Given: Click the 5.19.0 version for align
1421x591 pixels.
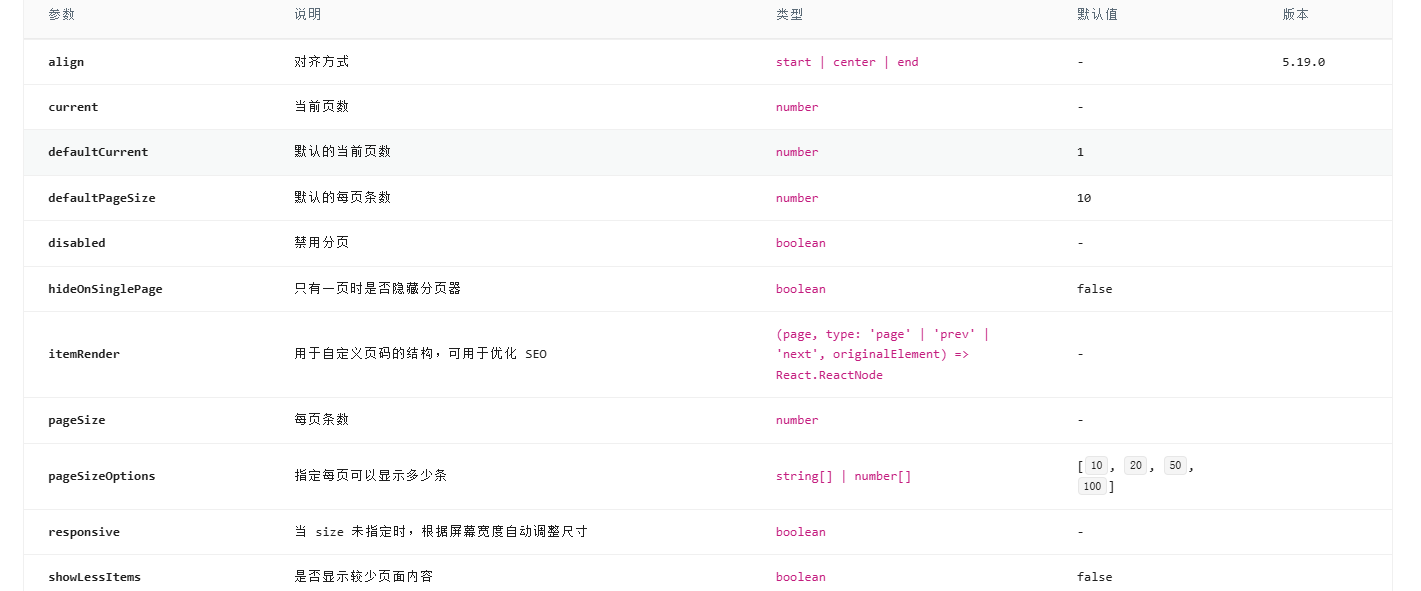Looking at the screenshot, I should (1303, 62).
